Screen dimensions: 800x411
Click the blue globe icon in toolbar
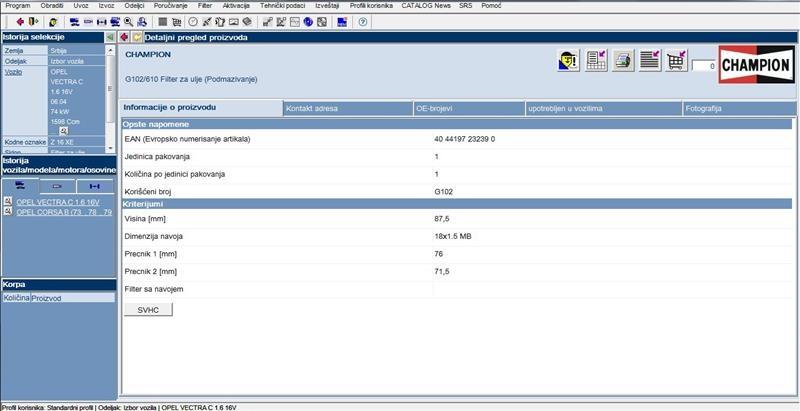point(308,21)
